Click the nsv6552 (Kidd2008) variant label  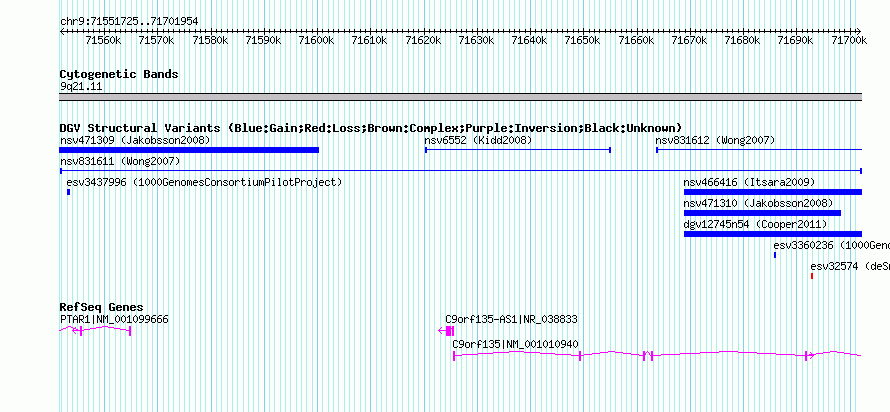[x=478, y=140]
